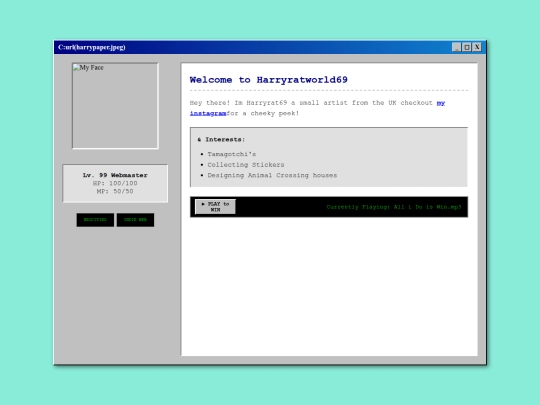Click the '& Interests:' heading
The image size is (540, 405).
pyautogui.click(x=221, y=139)
